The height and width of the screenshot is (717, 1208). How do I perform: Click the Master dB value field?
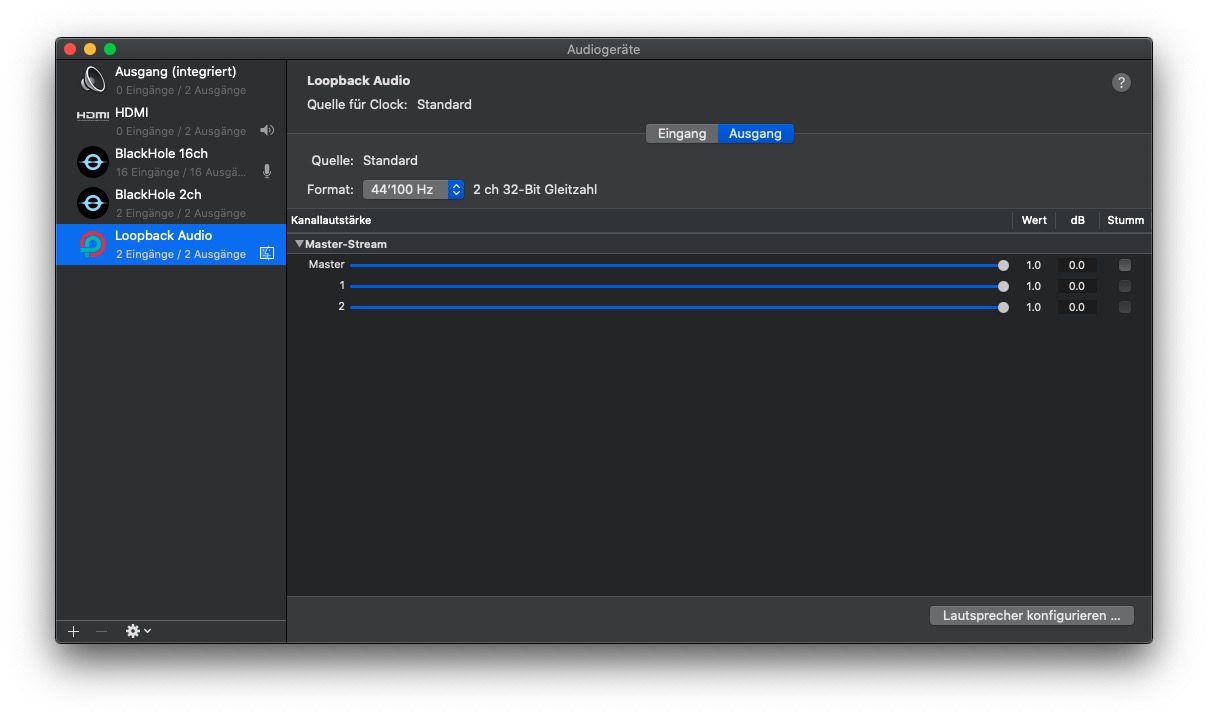click(x=1076, y=265)
